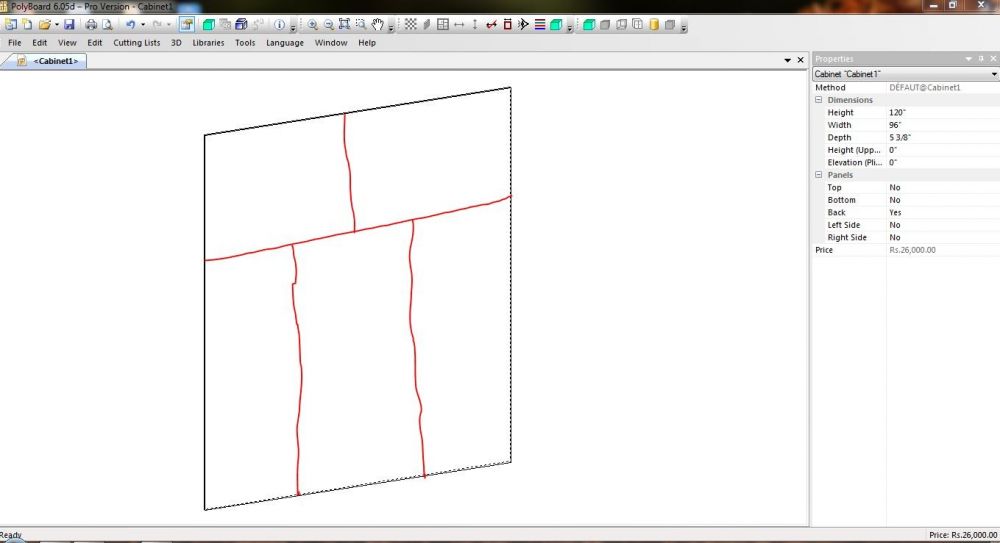Click the vertical double-arrow icon
The image size is (1000, 543).
coord(474,24)
